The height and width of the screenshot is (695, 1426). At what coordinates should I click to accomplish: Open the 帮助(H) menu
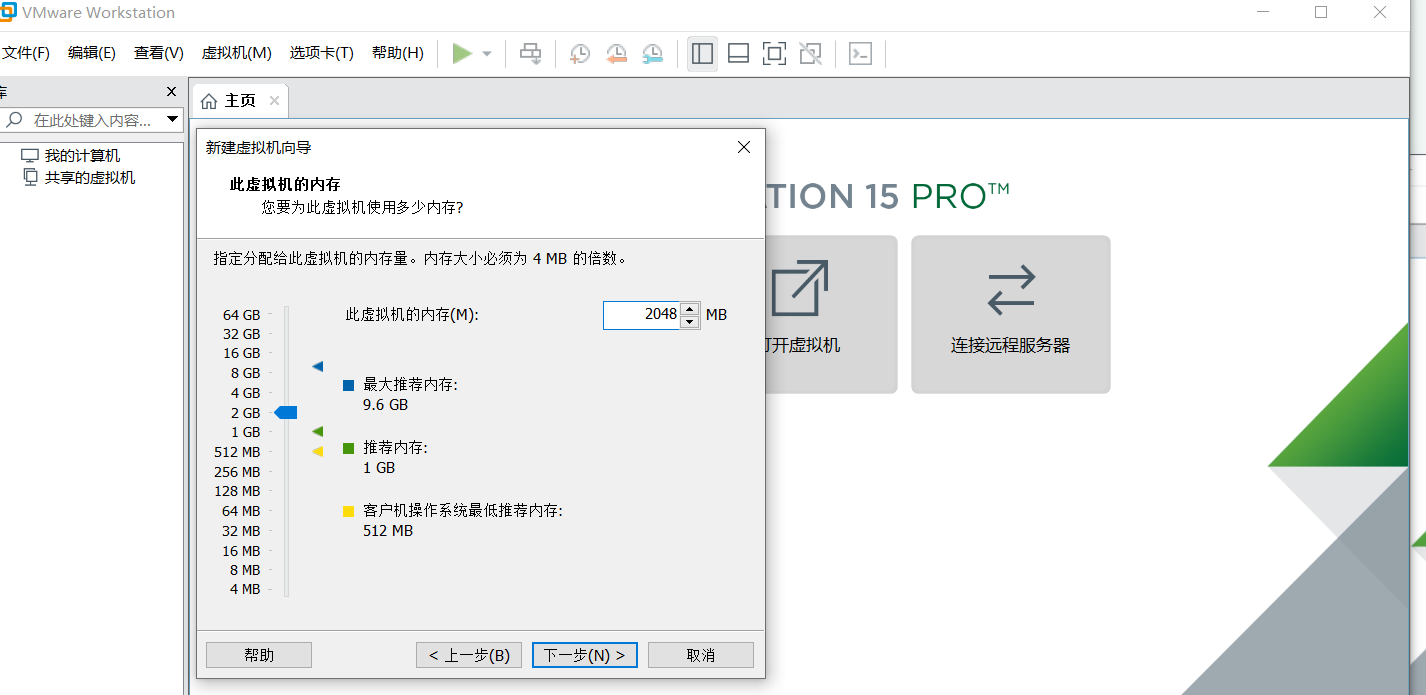tap(398, 53)
